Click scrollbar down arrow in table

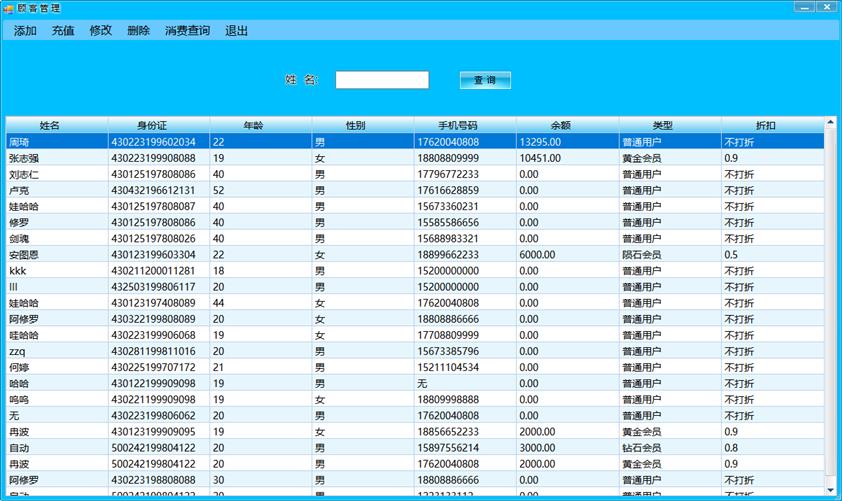click(x=829, y=487)
